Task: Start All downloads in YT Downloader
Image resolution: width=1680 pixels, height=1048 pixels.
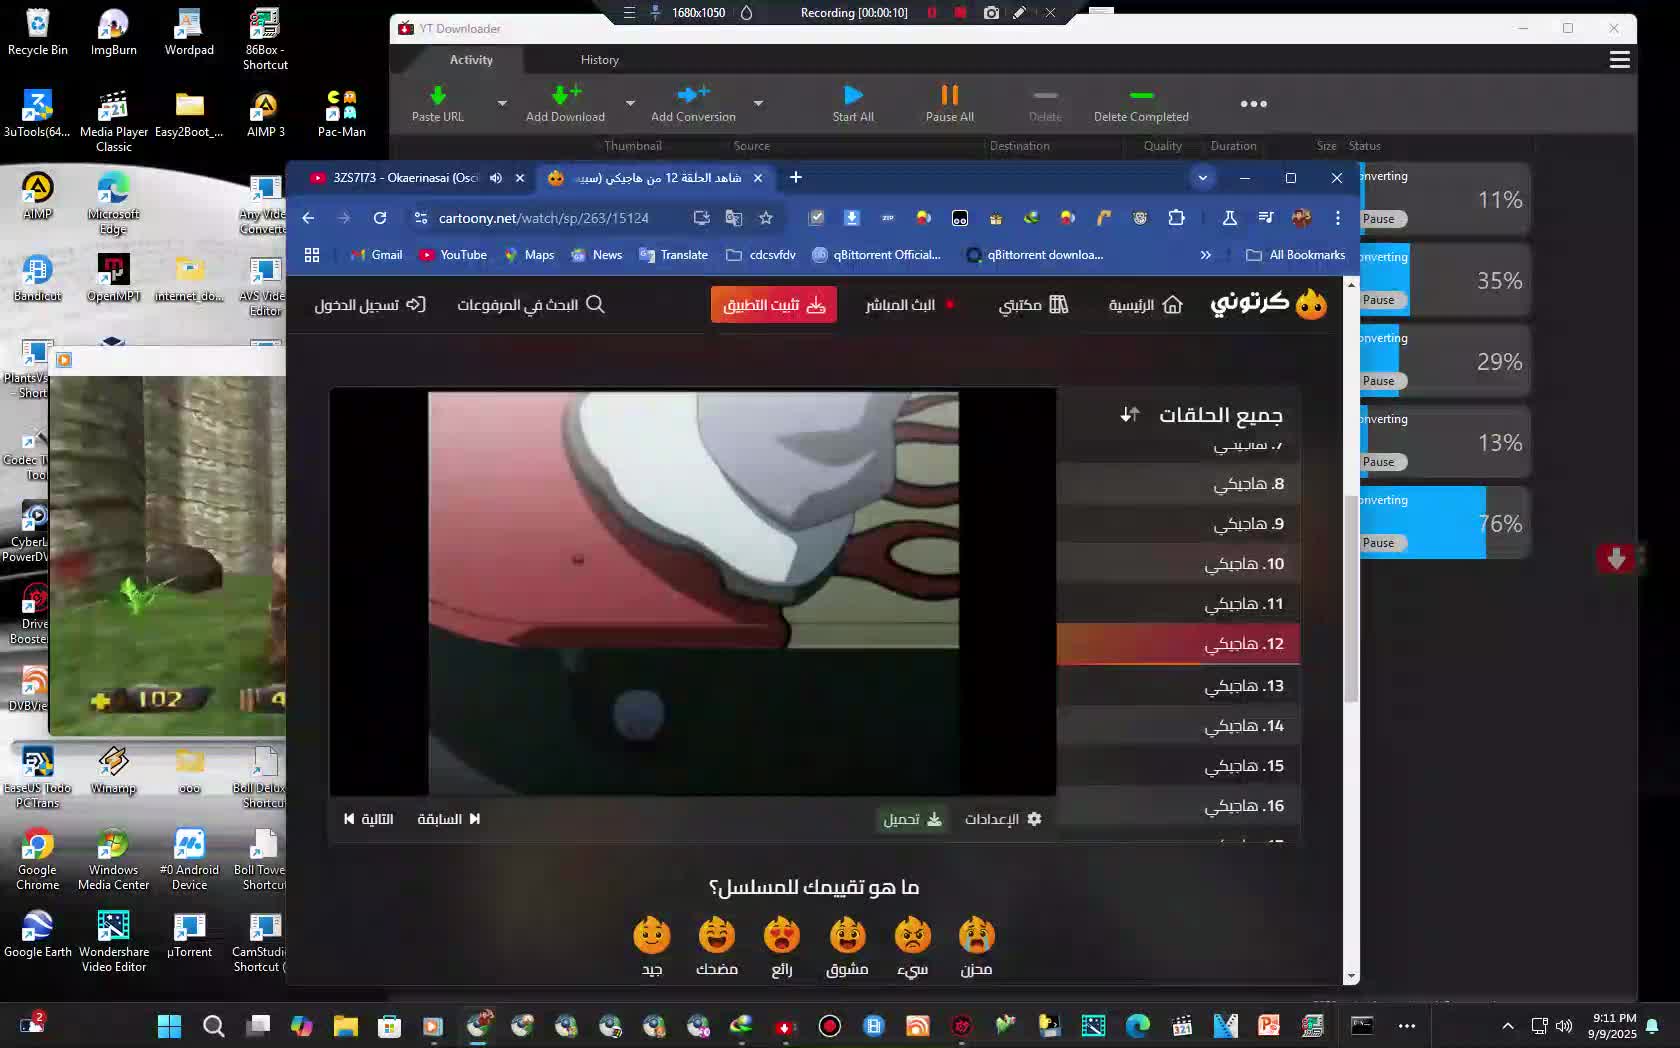Action: pos(853,103)
